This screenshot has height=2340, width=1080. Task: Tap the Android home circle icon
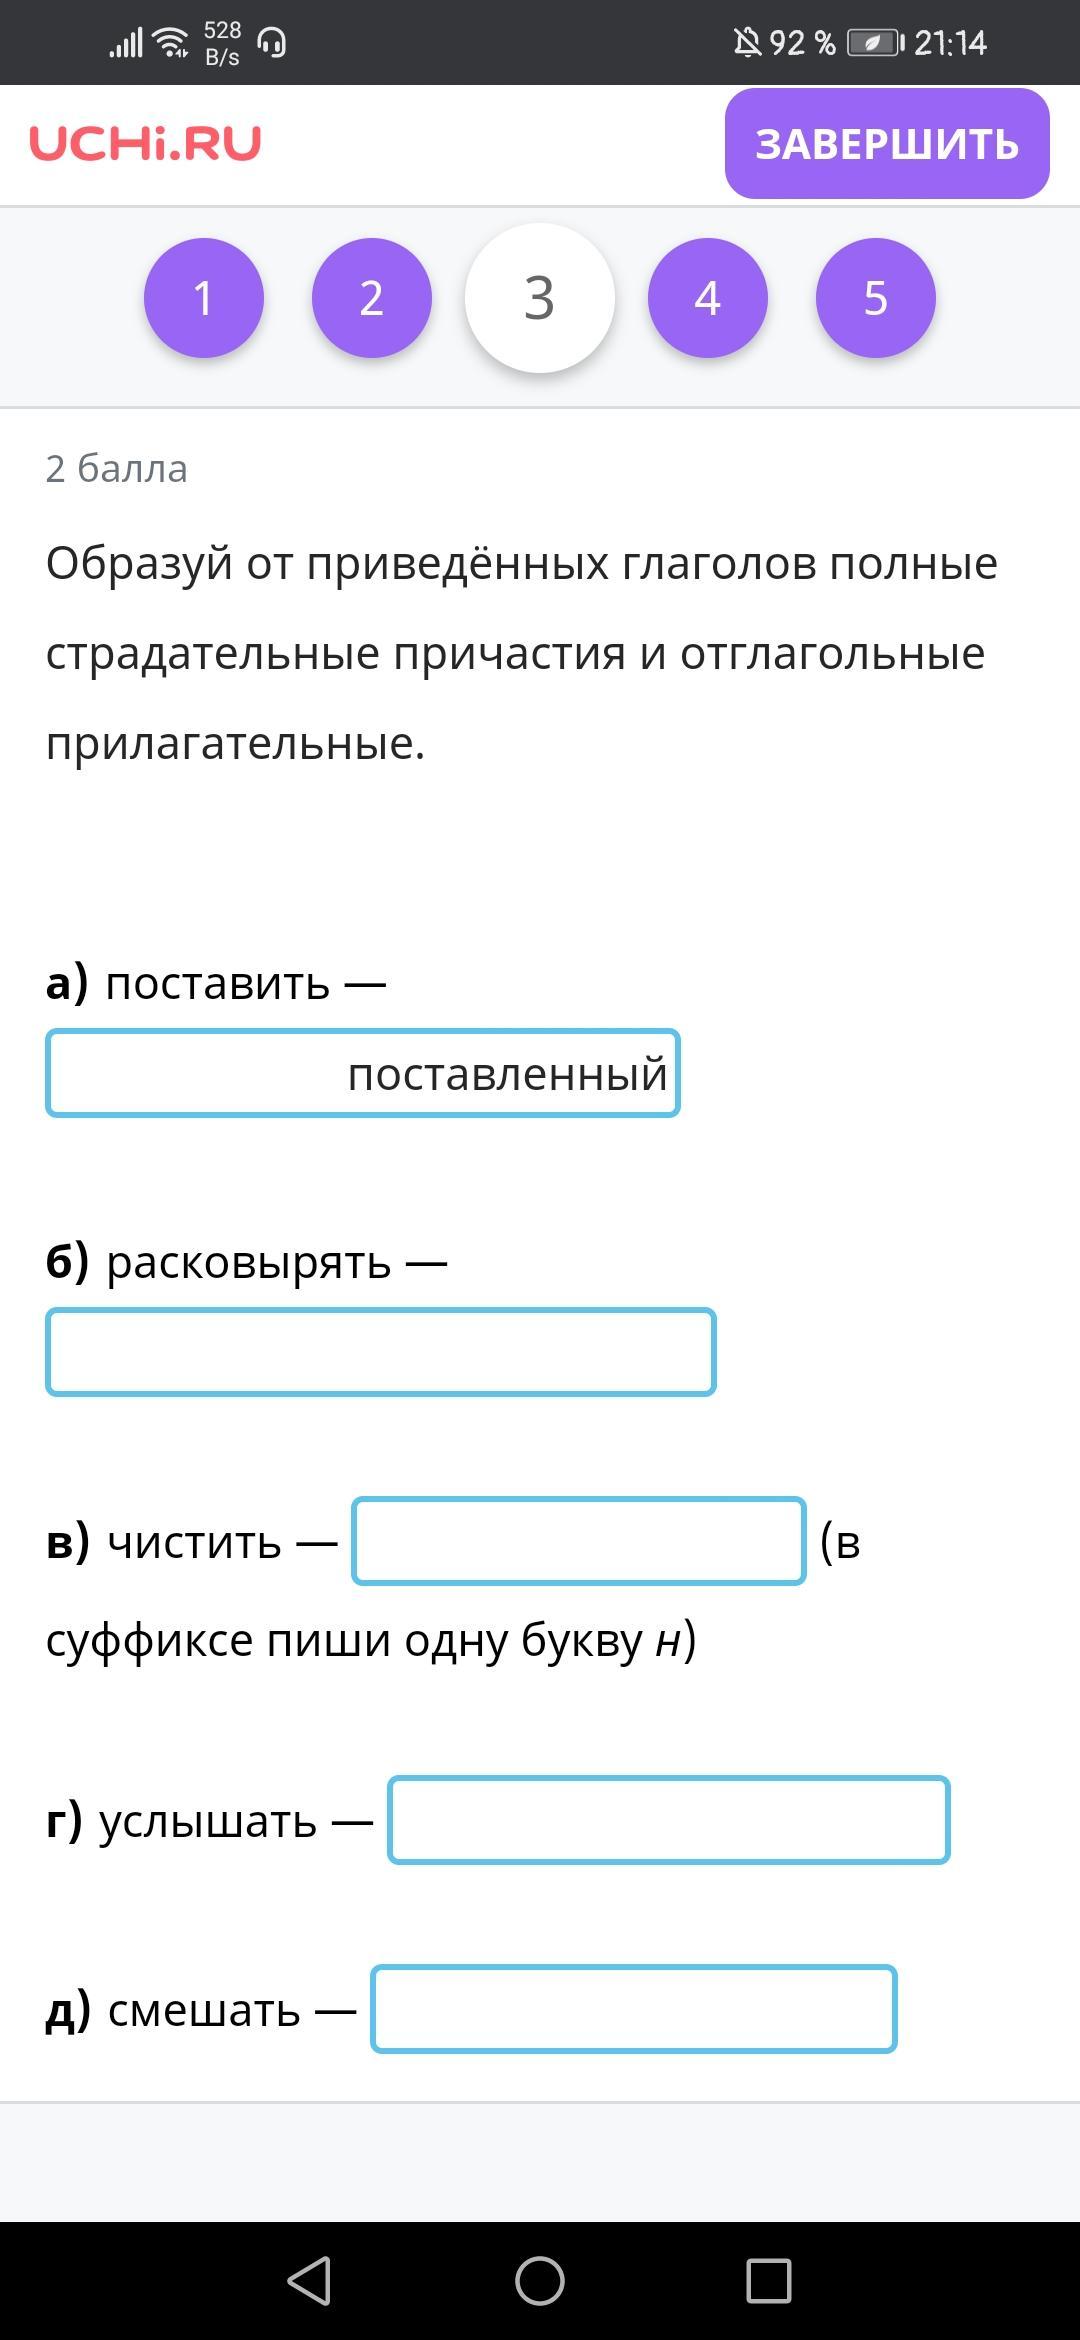click(540, 2281)
